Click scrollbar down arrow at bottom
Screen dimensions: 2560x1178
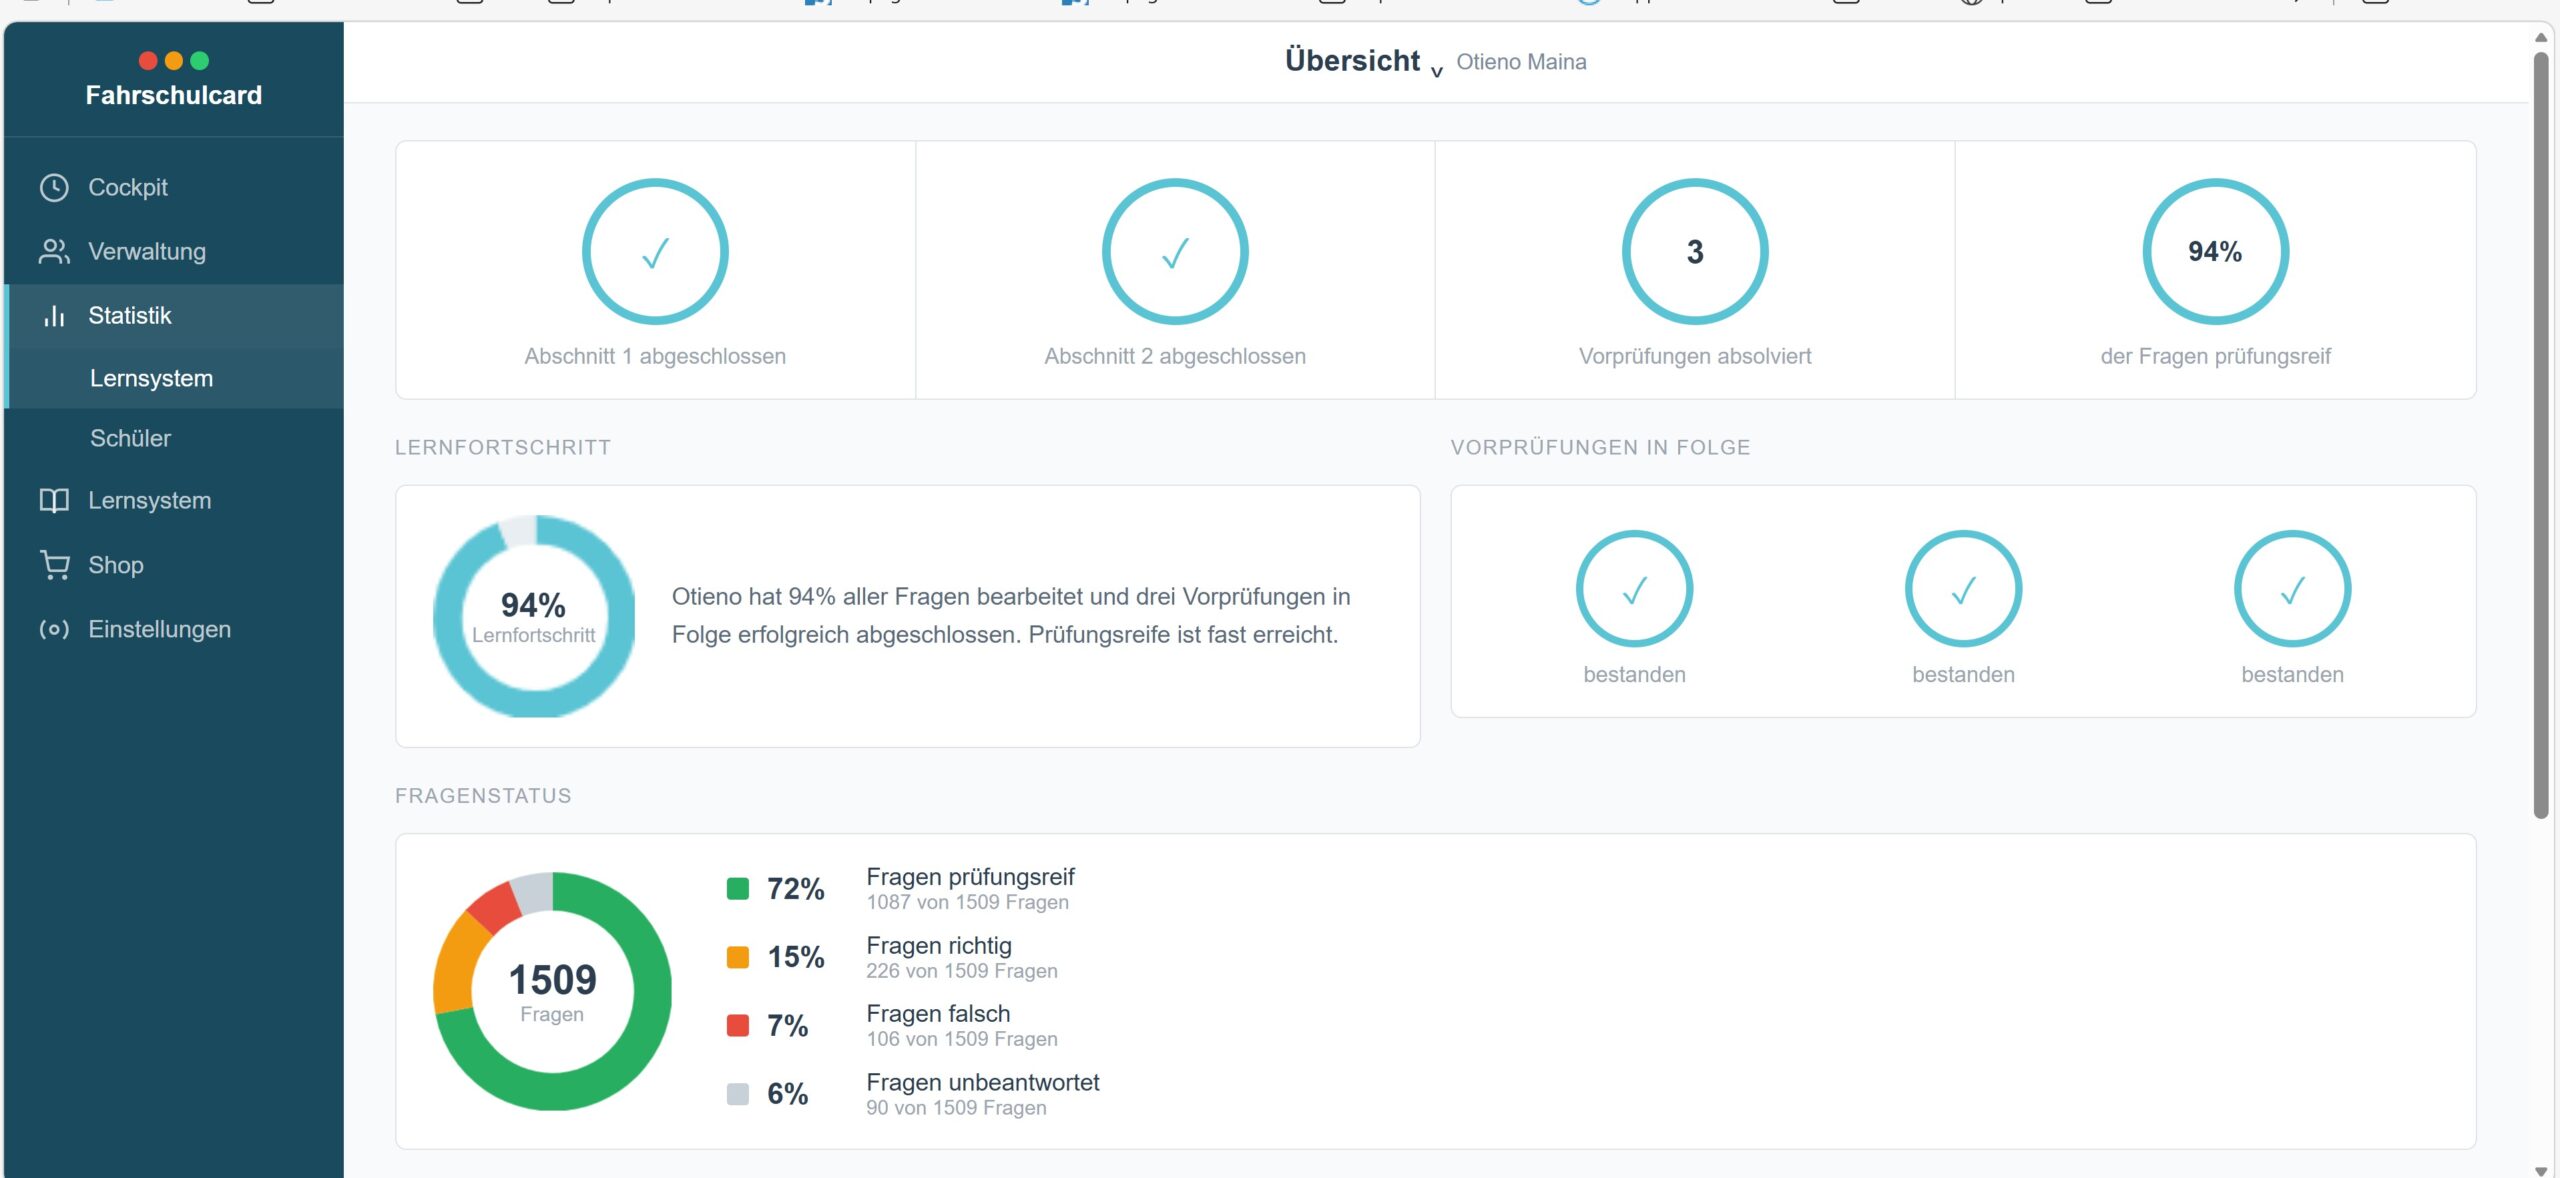[2541, 1170]
